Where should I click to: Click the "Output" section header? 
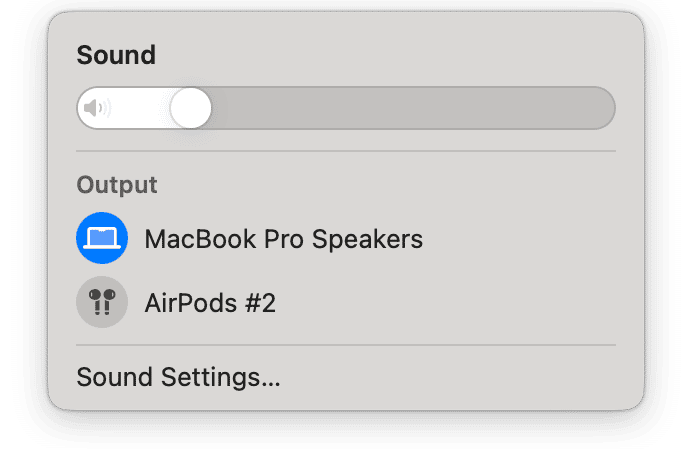[x=117, y=185]
